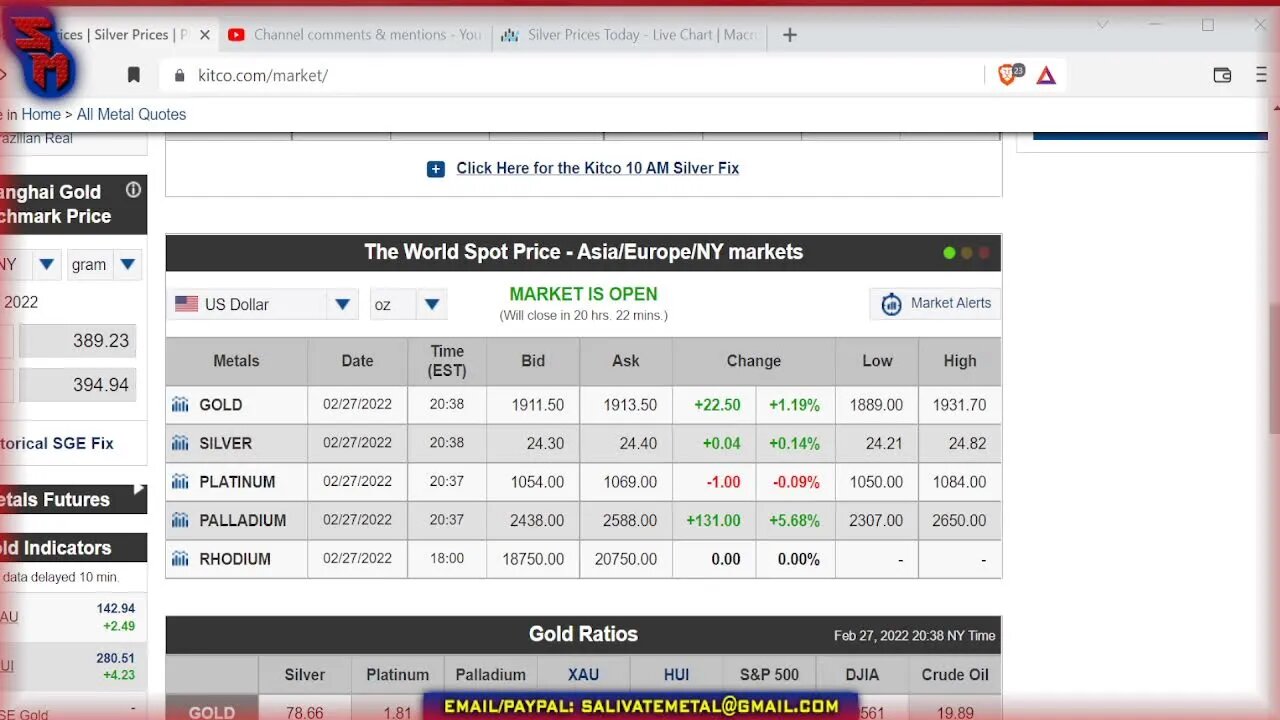Click the gold ask price 1913.50

[630, 405]
